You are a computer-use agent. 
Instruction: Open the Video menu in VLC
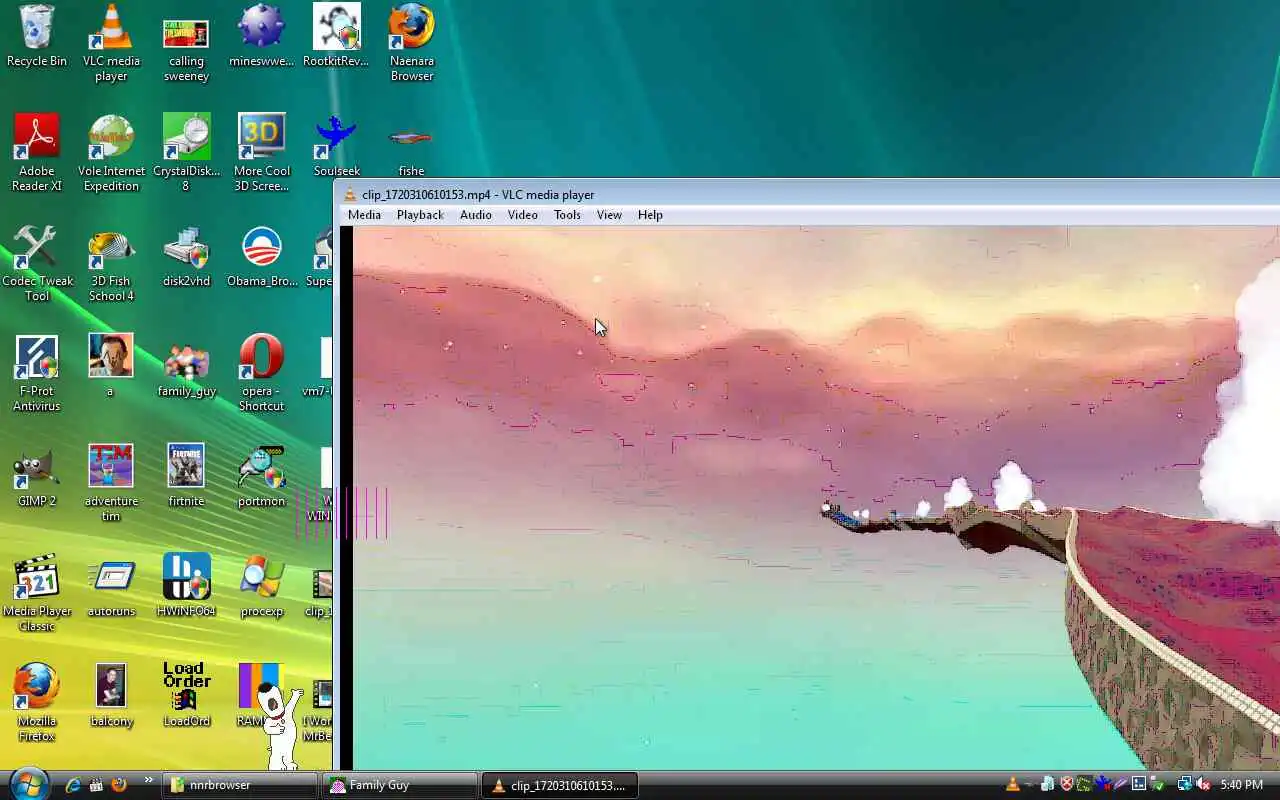pyautogui.click(x=522, y=215)
